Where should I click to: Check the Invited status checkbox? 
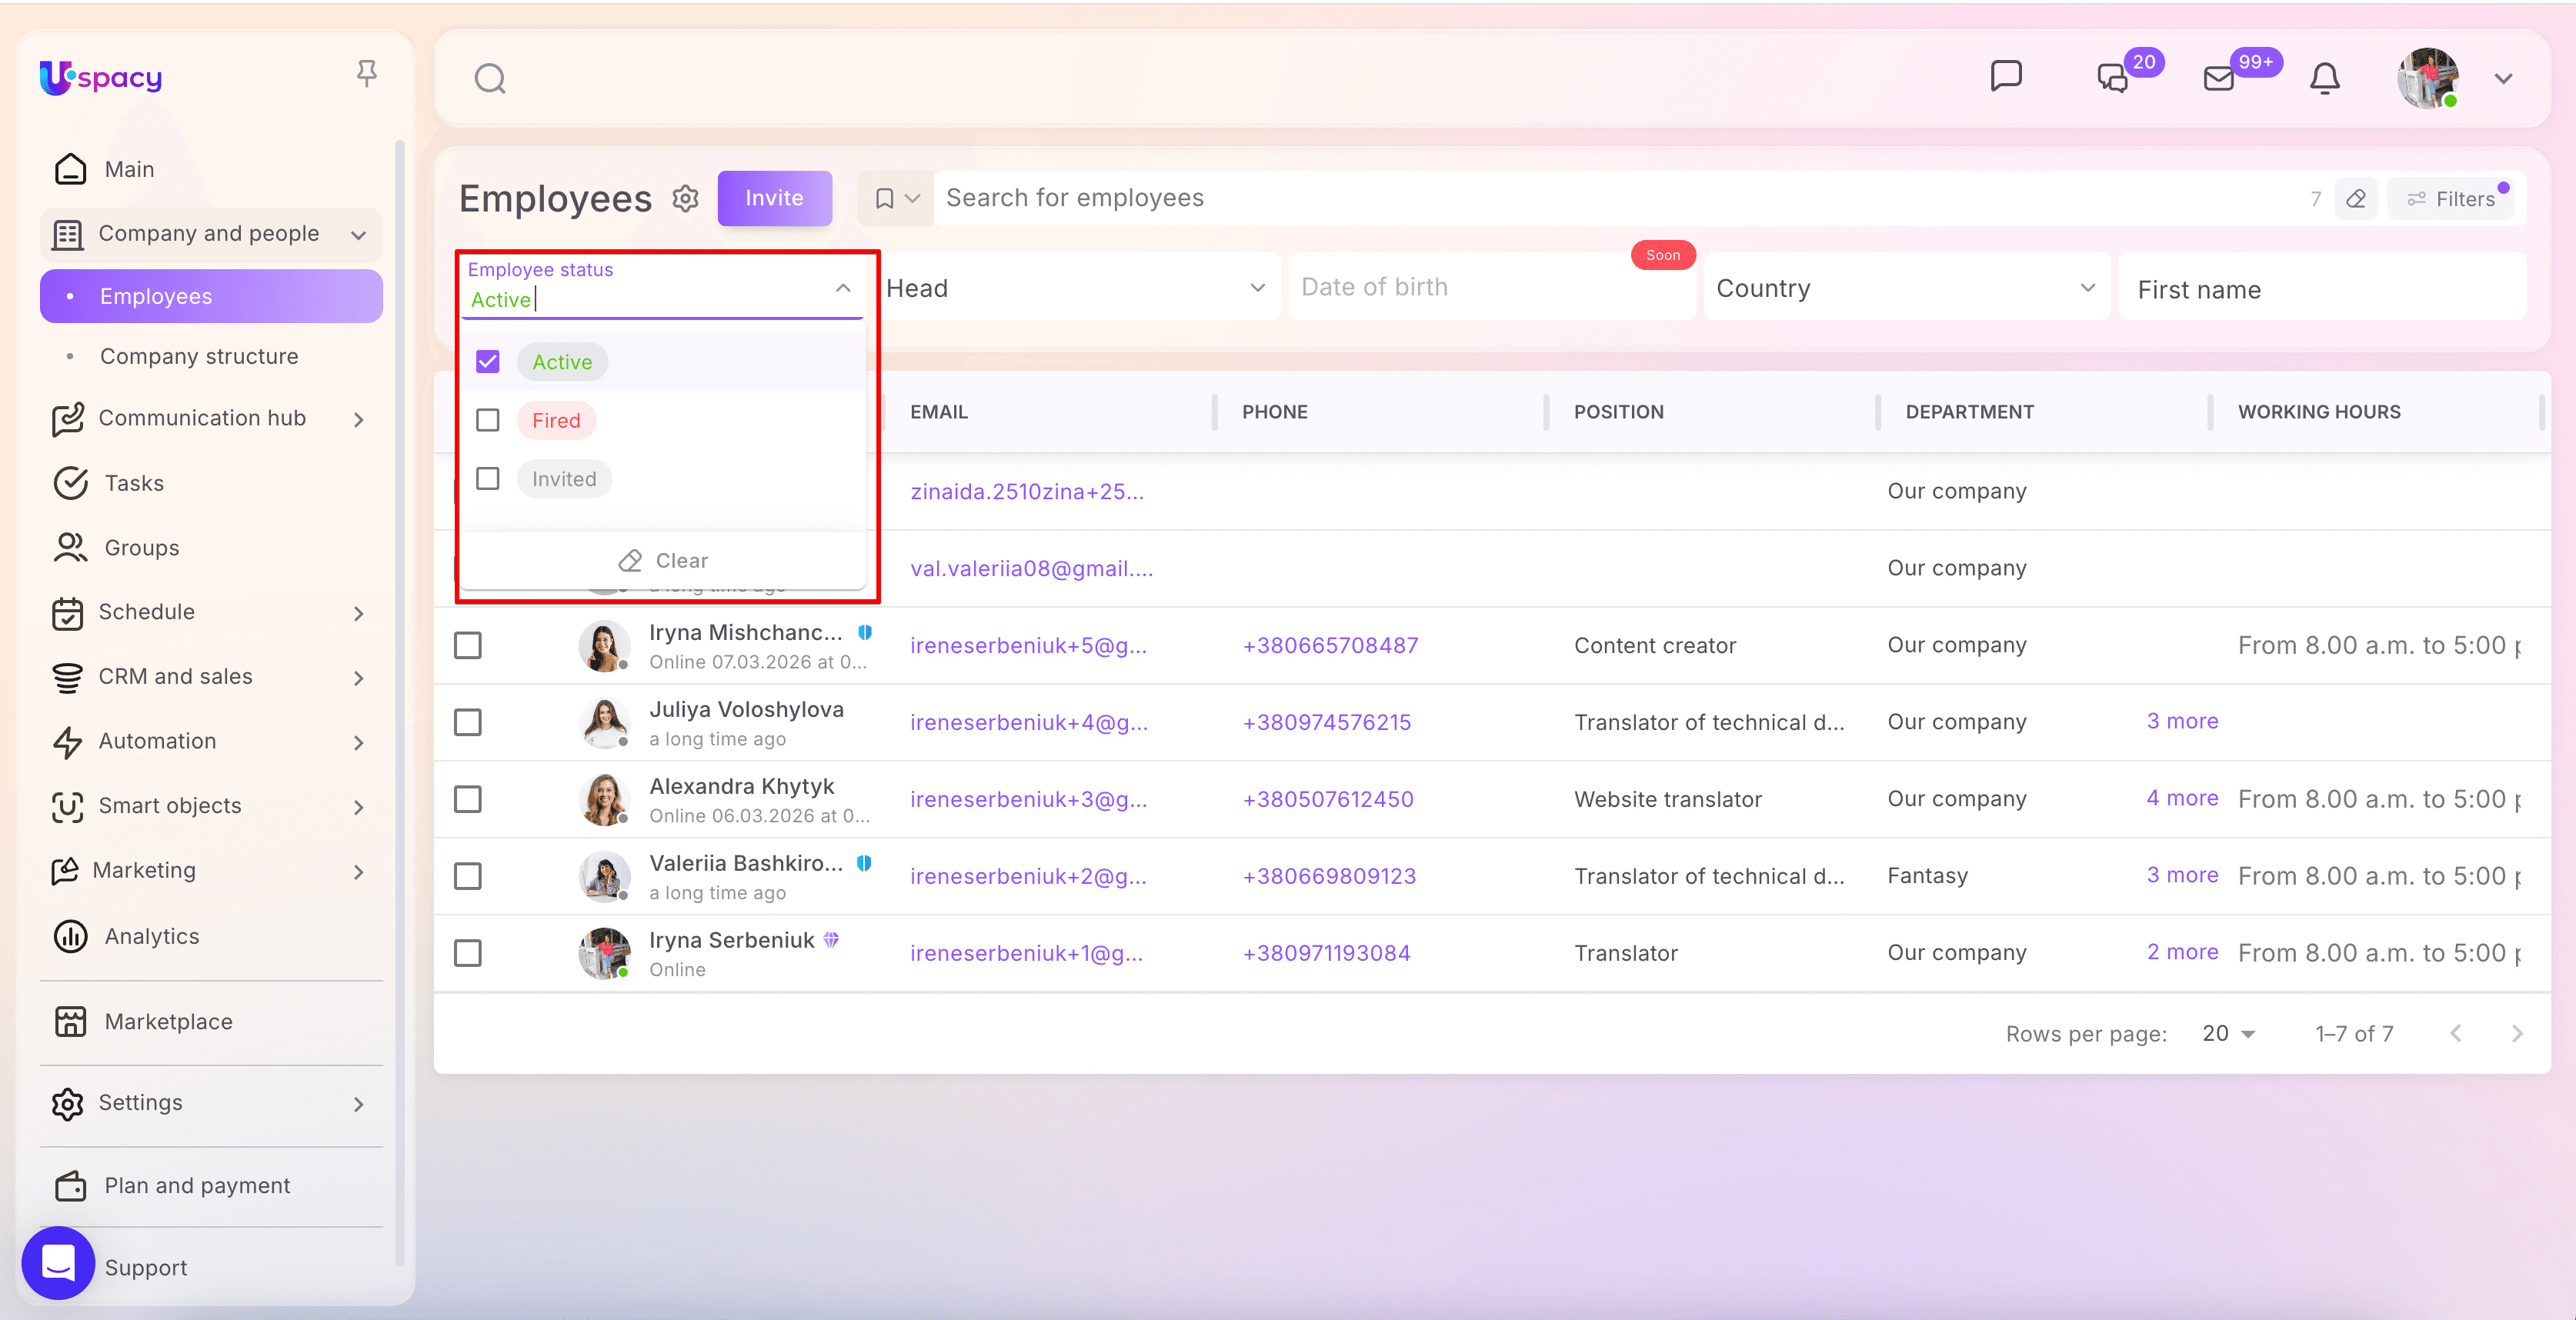488,479
